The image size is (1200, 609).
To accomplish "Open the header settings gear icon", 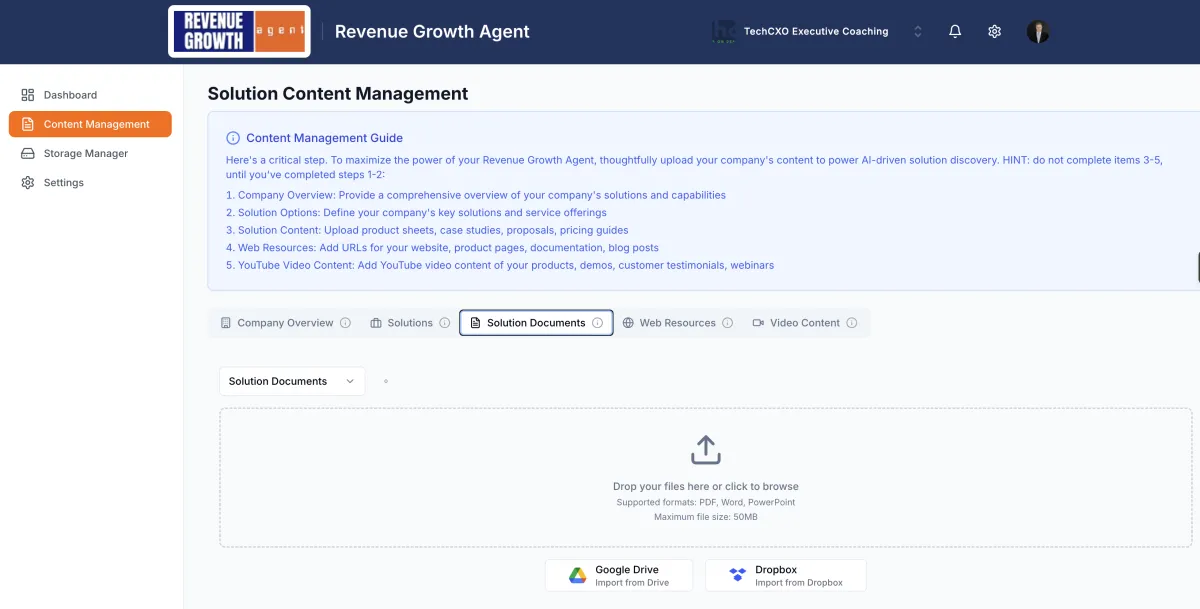I will (x=994, y=31).
